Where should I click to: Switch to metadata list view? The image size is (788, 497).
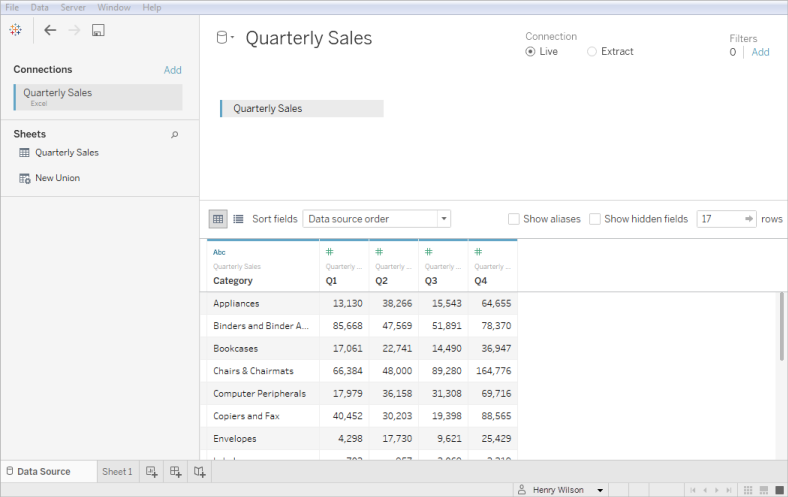[x=238, y=219]
